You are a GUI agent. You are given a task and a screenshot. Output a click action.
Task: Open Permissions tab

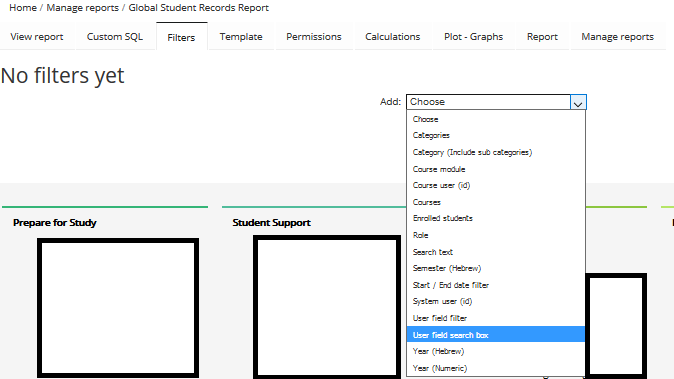coord(314,37)
